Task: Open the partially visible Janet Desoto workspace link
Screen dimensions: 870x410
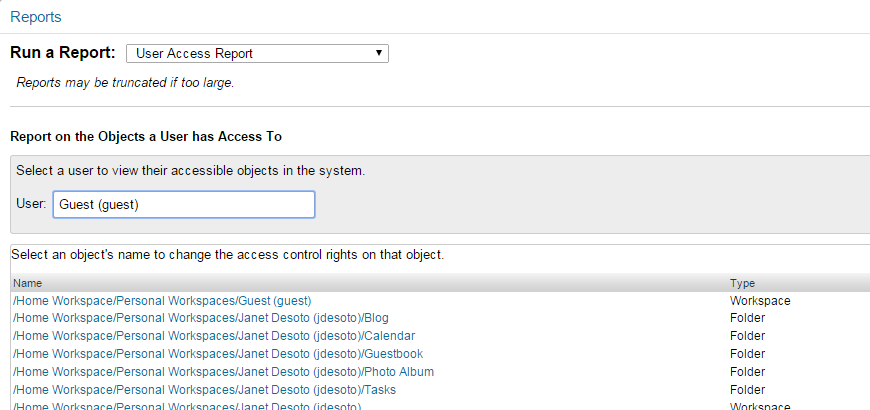Action: pos(186,405)
